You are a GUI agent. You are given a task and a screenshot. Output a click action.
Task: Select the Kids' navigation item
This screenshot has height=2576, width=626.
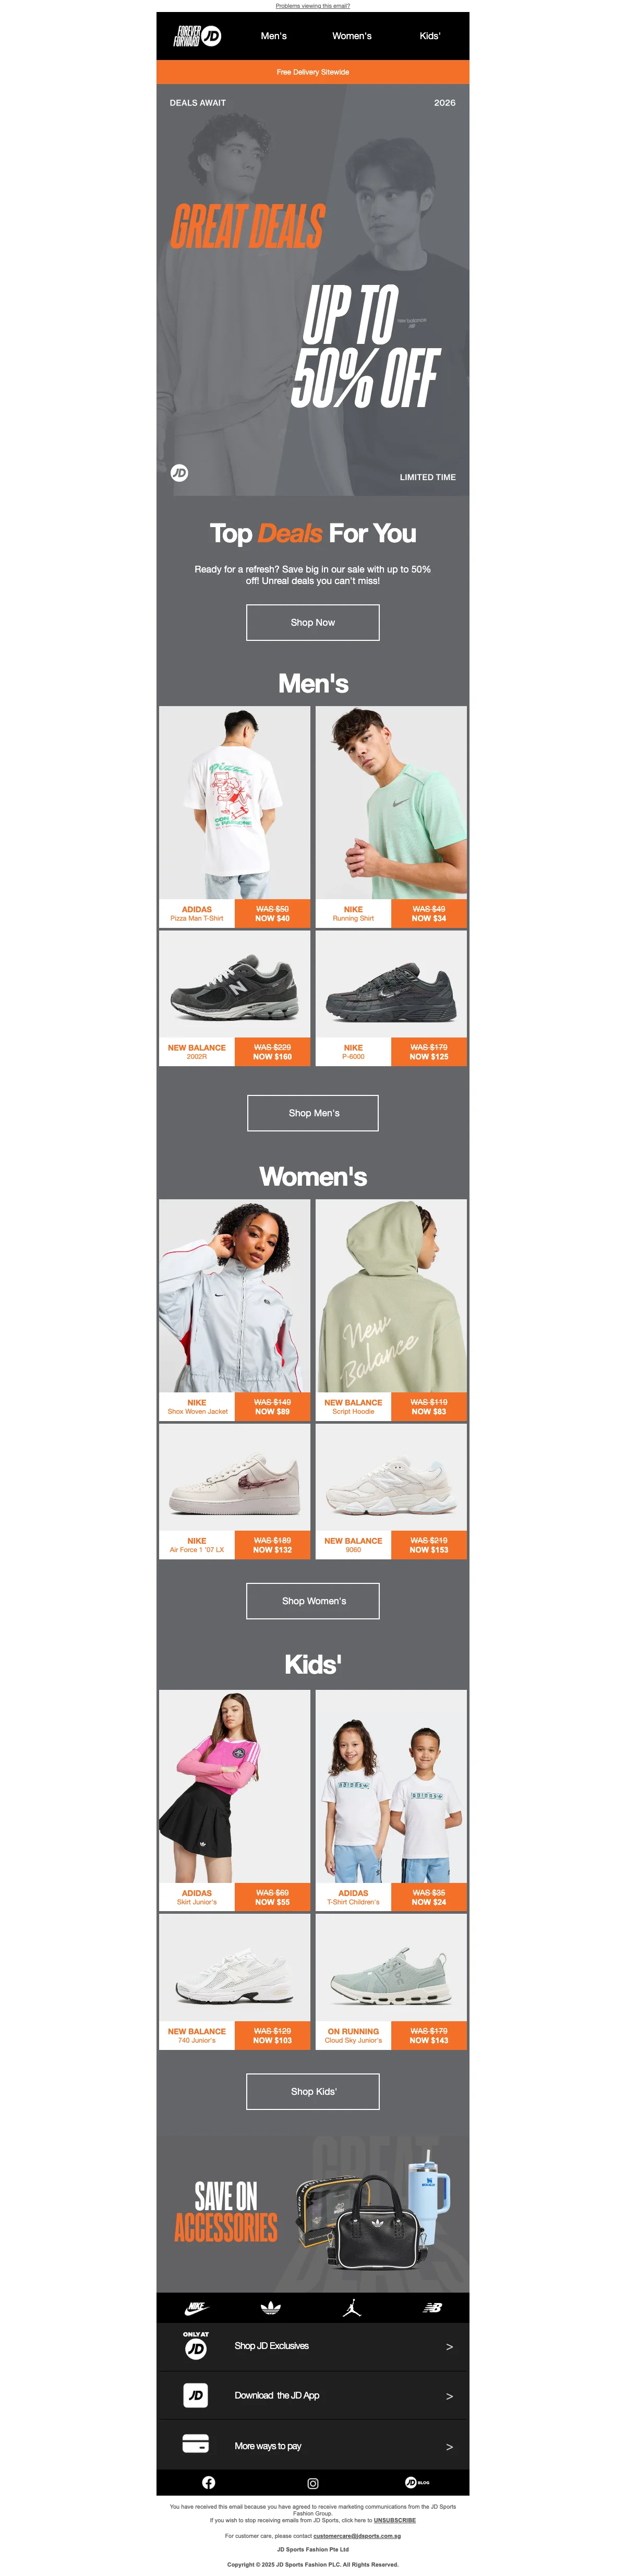(x=430, y=36)
